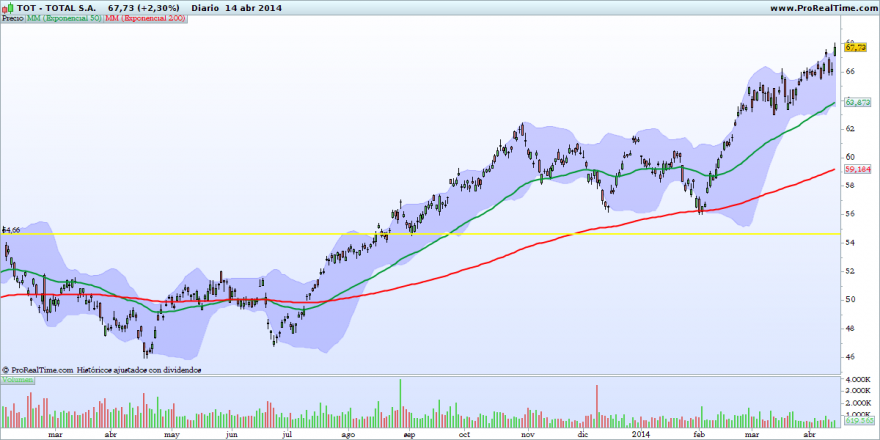Click the 'oct' label on the time axis
This screenshot has height=440, width=880.
pos(464,434)
